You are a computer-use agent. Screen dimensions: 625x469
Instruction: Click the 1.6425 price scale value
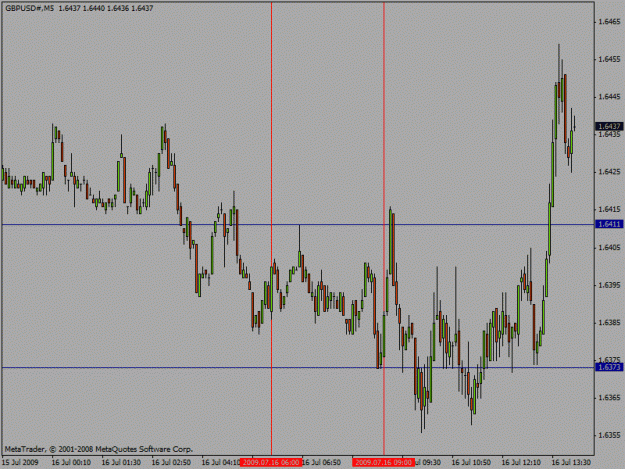tap(609, 172)
